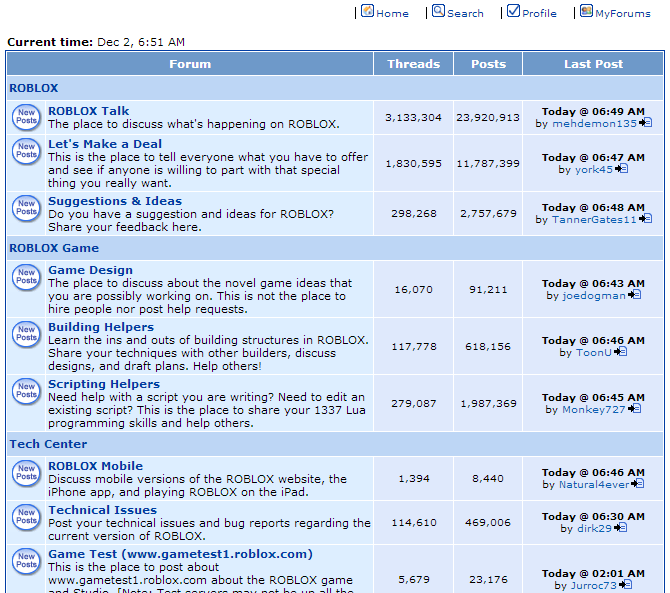The height and width of the screenshot is (593, 670).
Task: View user ToonU's profile
Action: [x=594, y=352]
